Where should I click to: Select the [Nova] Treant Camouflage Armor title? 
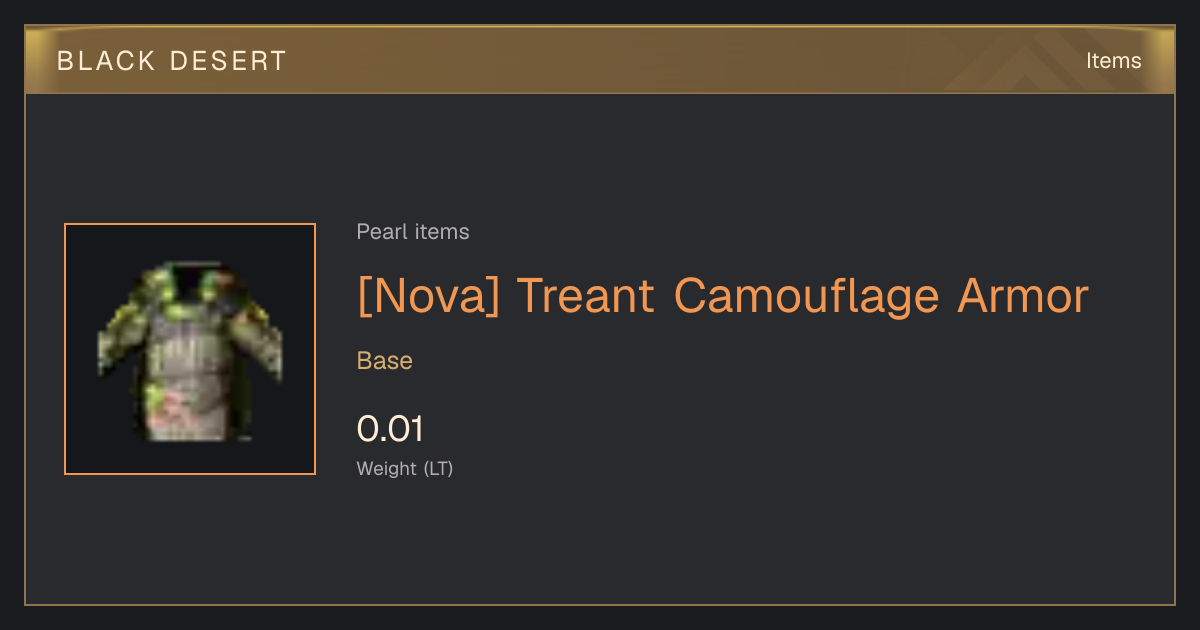[722, 296]
